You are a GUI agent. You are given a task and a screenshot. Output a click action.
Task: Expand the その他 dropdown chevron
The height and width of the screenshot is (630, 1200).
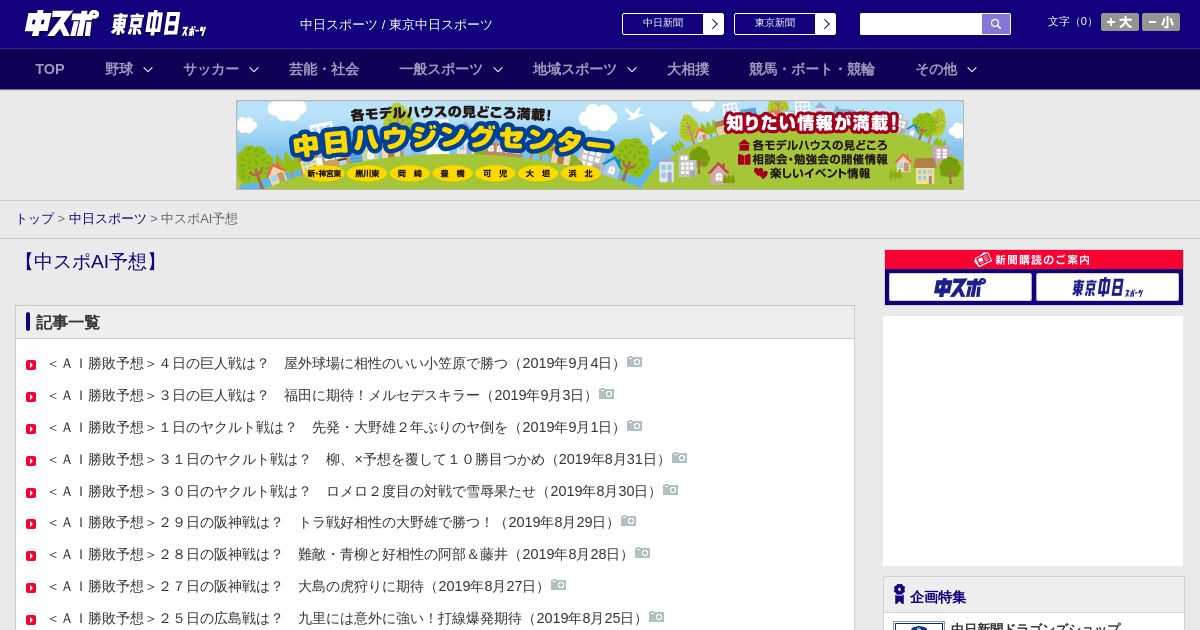click(x=972, y=69)
